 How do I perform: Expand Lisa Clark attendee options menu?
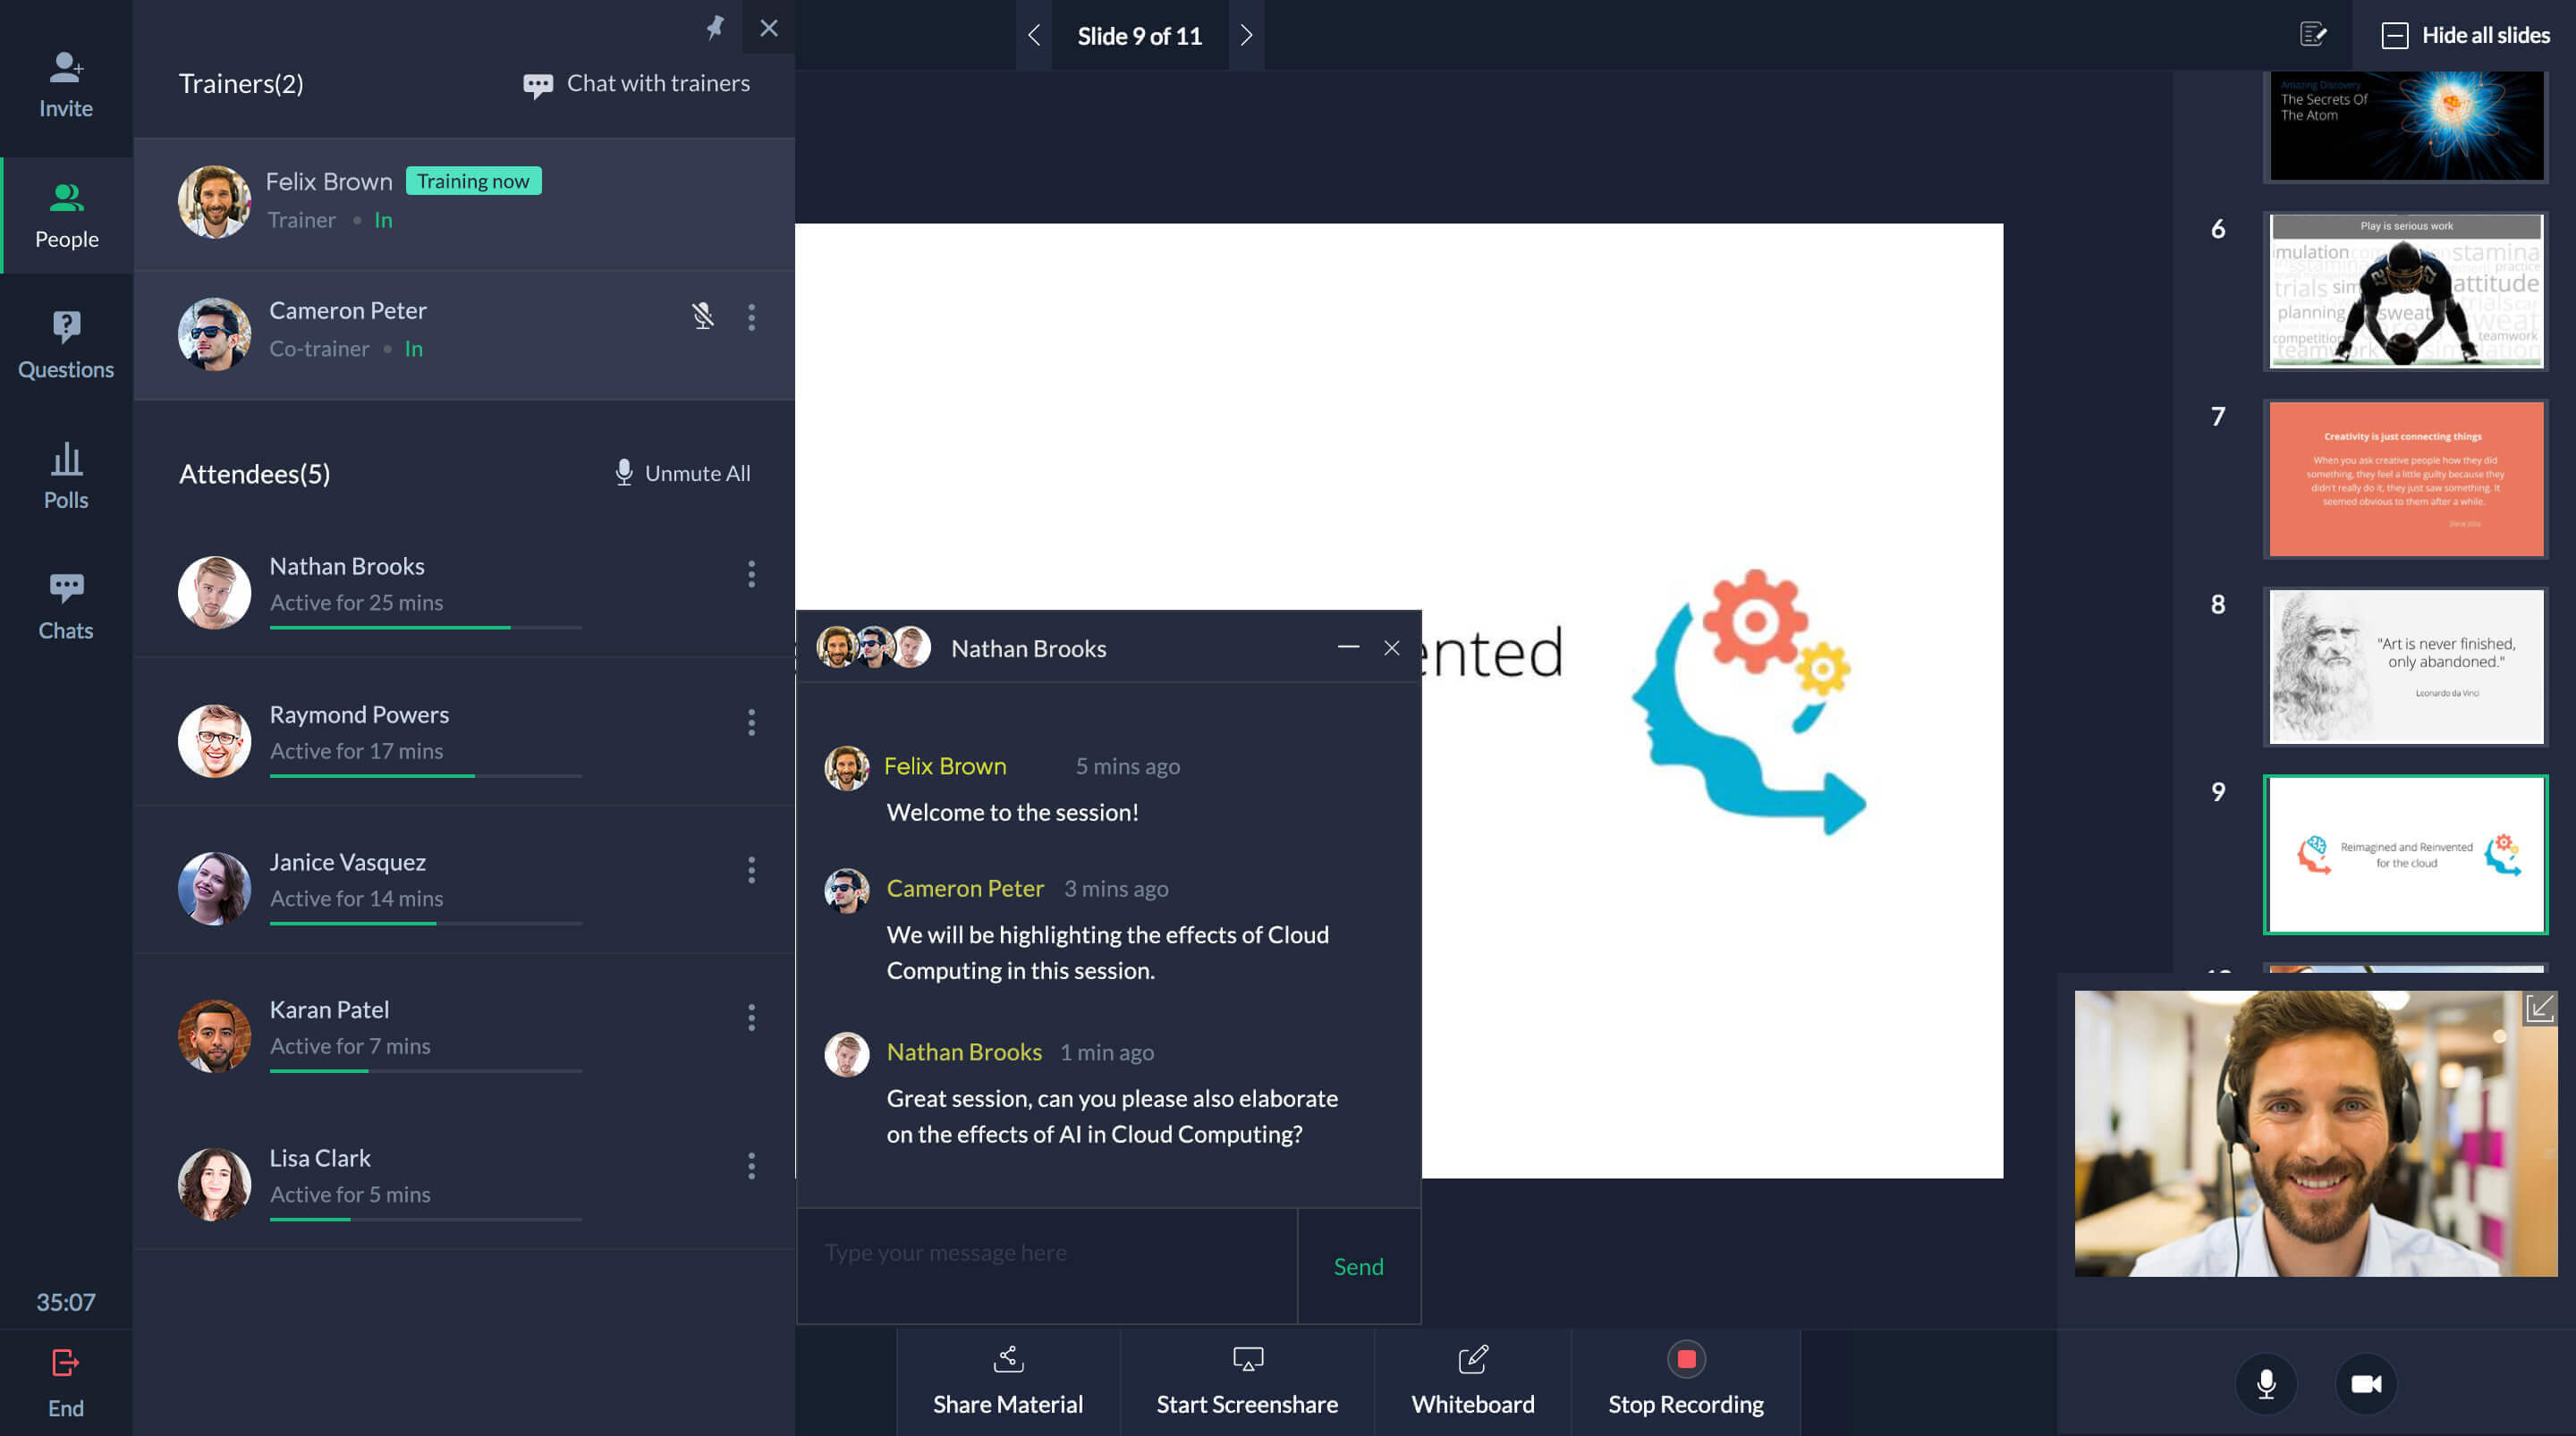pyautogui.click(x=748, y=1165)
